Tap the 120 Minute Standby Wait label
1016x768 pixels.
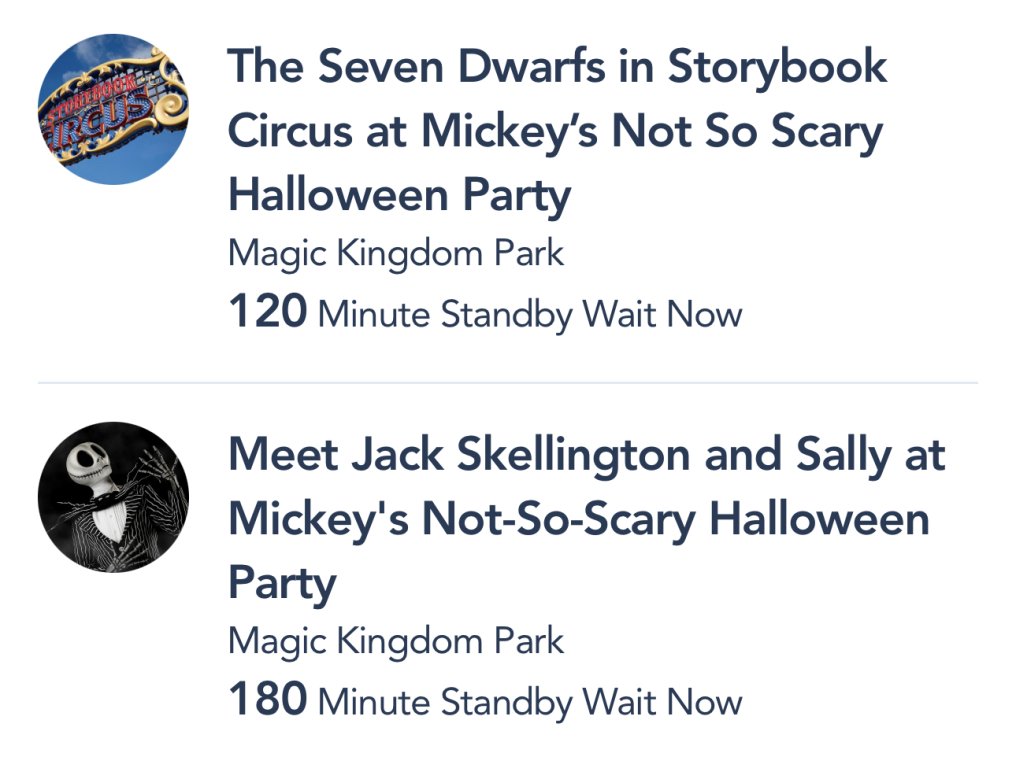[485, 314]
